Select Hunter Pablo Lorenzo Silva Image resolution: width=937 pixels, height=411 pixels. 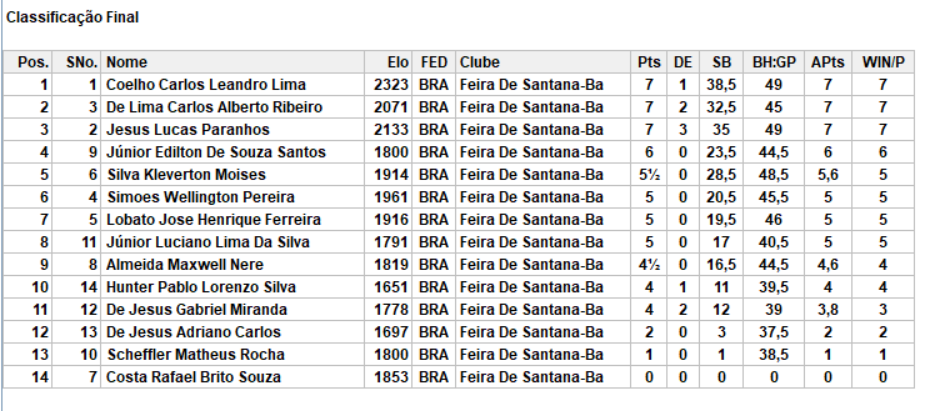coord(201,287)
